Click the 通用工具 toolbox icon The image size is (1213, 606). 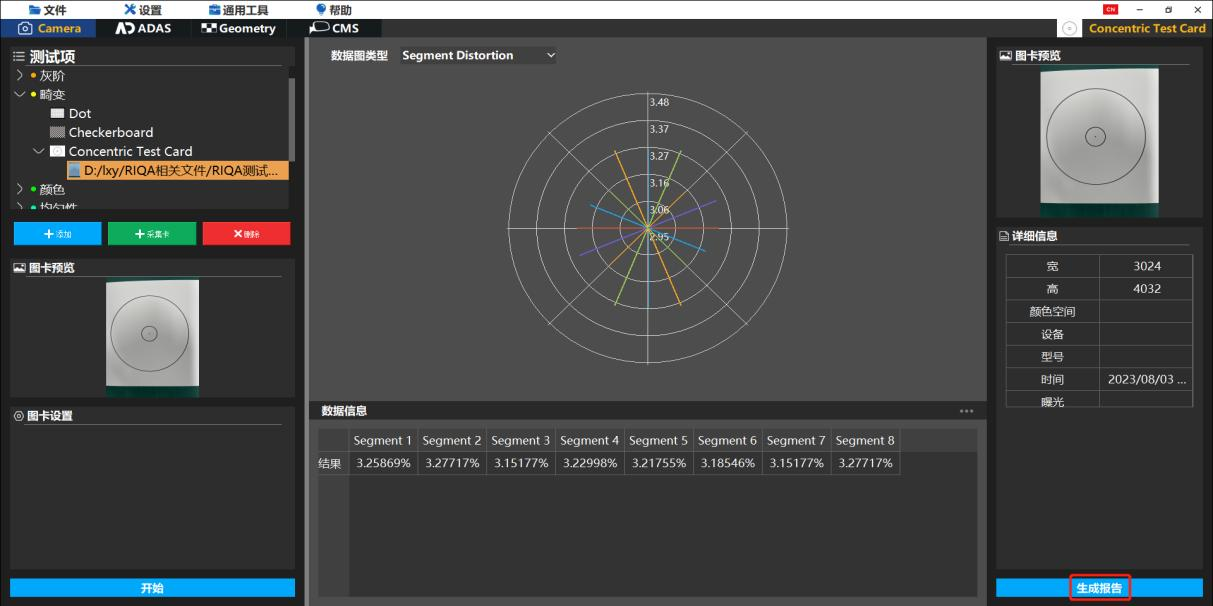[214, 10]
